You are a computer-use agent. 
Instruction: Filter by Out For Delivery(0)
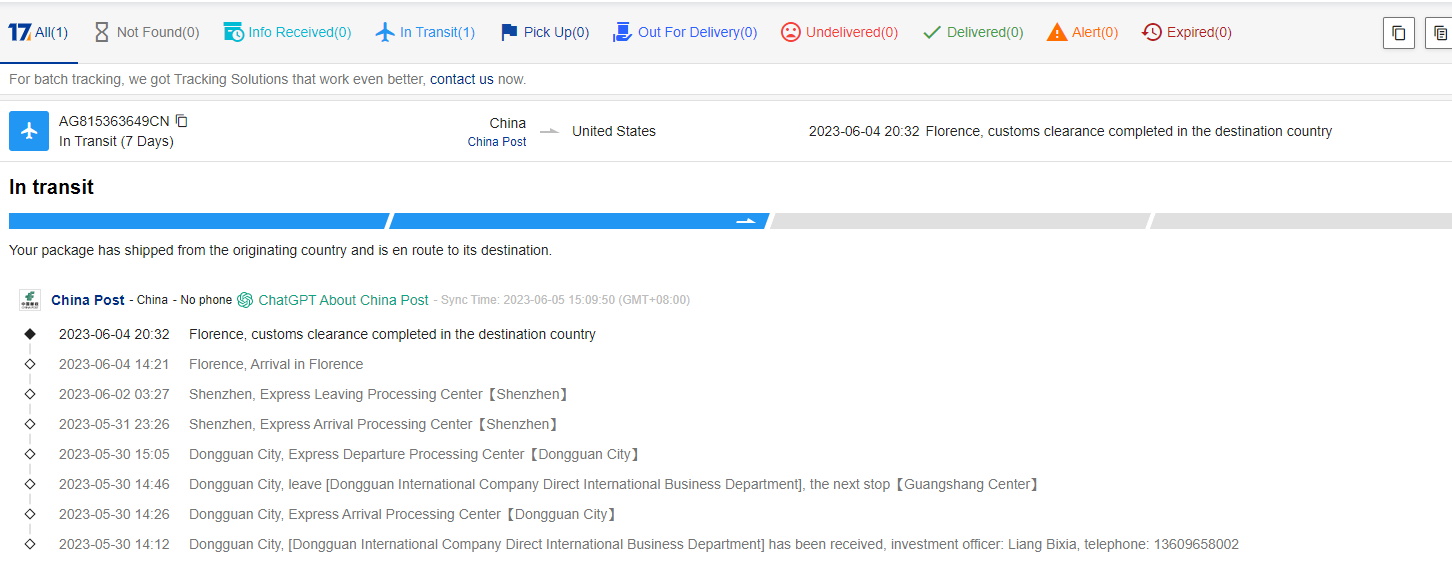685,32
